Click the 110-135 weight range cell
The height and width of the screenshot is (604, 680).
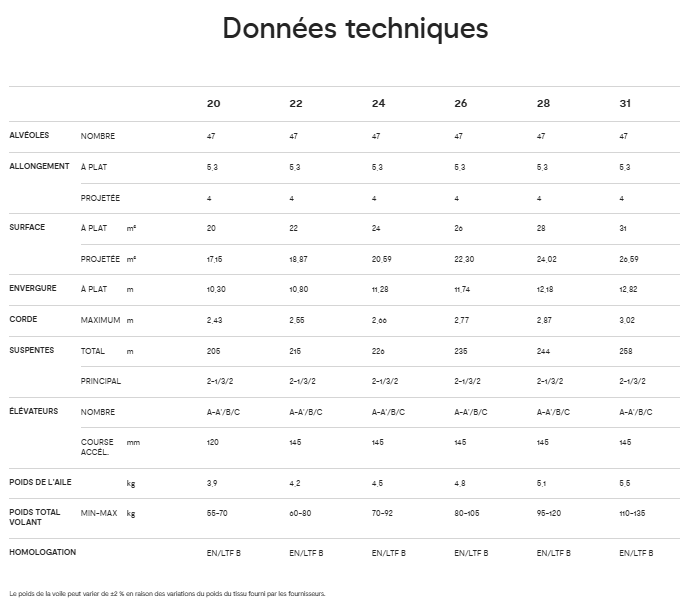click(632, 513)
